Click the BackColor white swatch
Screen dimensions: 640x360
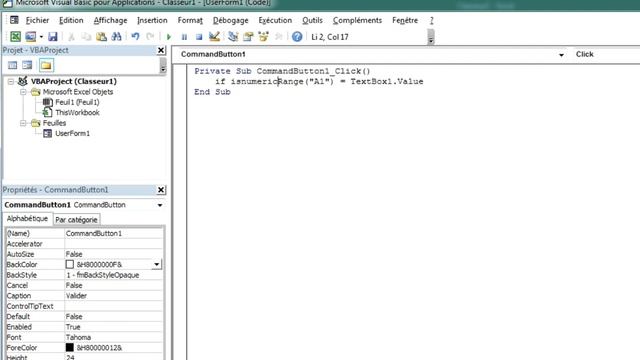(70, 264)
